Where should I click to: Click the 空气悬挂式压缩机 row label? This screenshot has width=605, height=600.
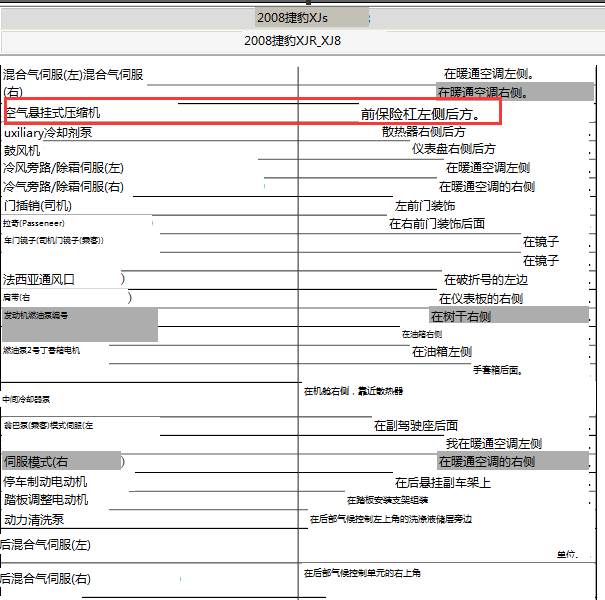coord(53,113)
